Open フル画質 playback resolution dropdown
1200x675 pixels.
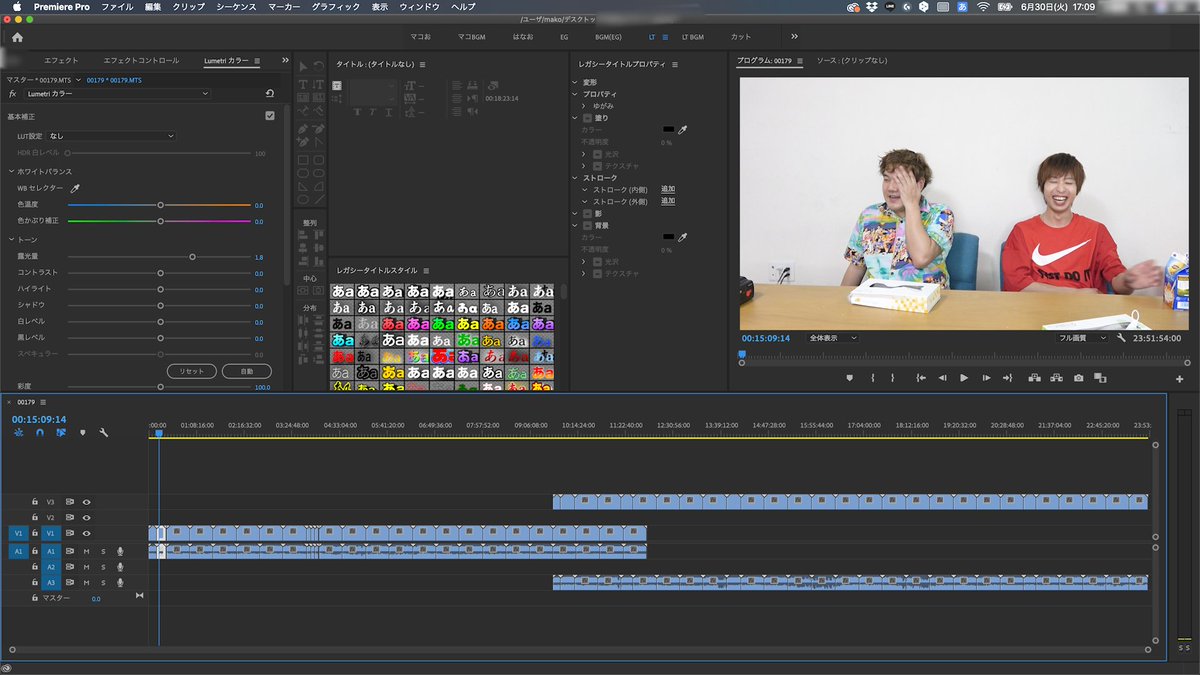(1083, 338)
